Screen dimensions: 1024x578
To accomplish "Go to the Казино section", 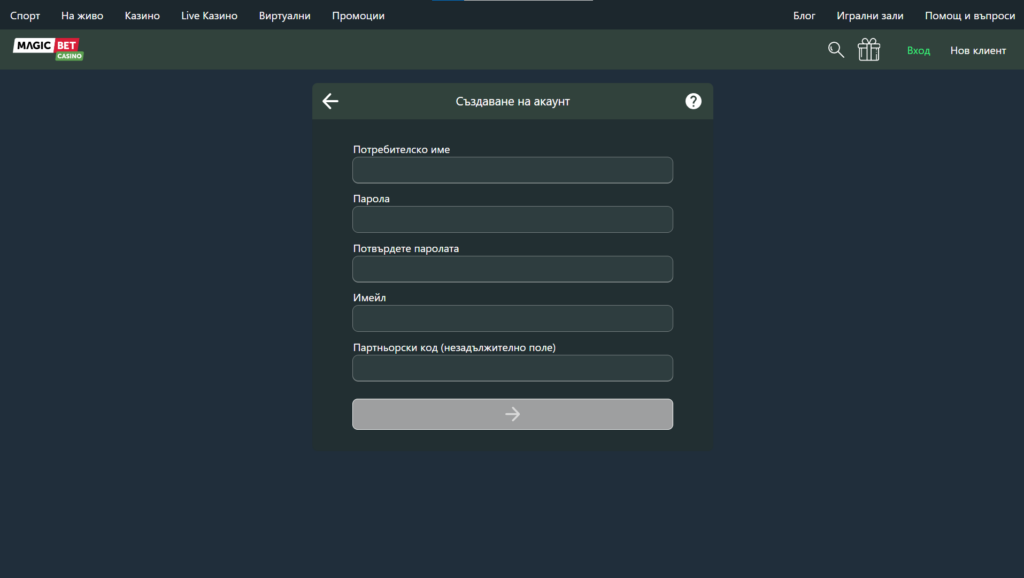I will point(142,16).
